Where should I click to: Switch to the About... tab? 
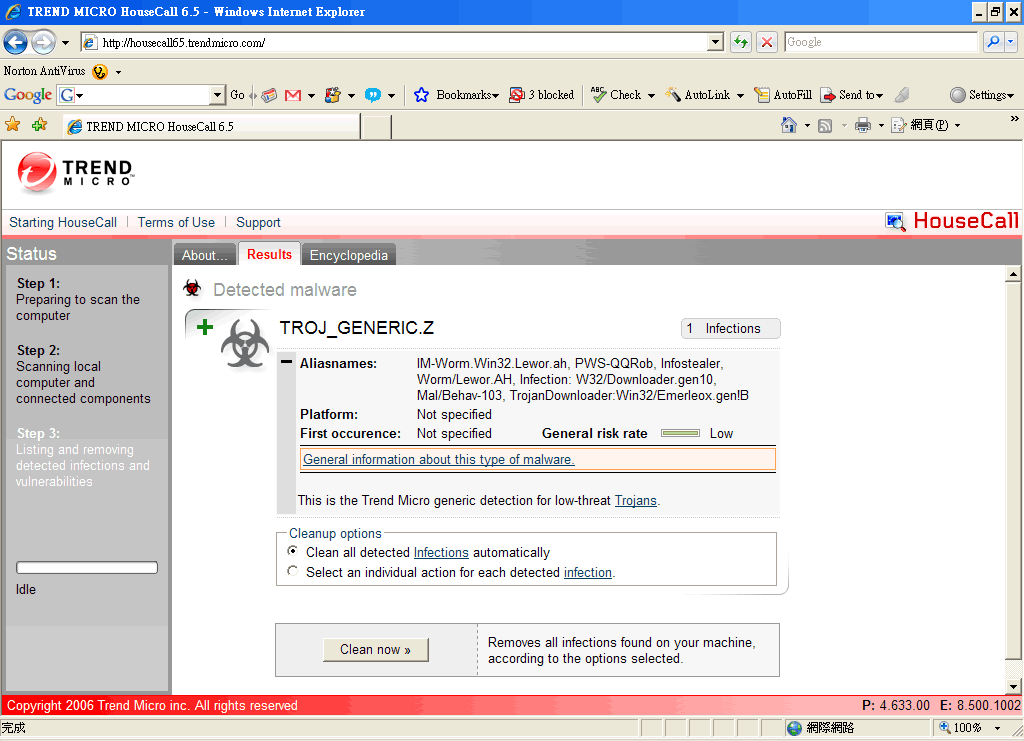click(x=204, y=255)
